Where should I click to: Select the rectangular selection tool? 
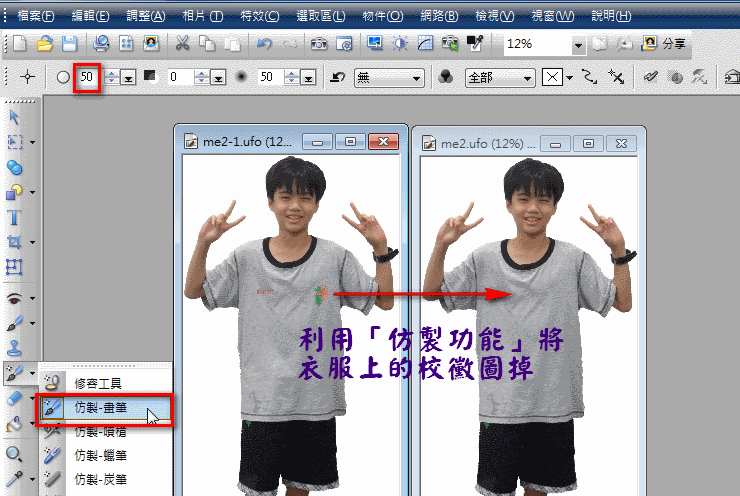pos(14,142)
